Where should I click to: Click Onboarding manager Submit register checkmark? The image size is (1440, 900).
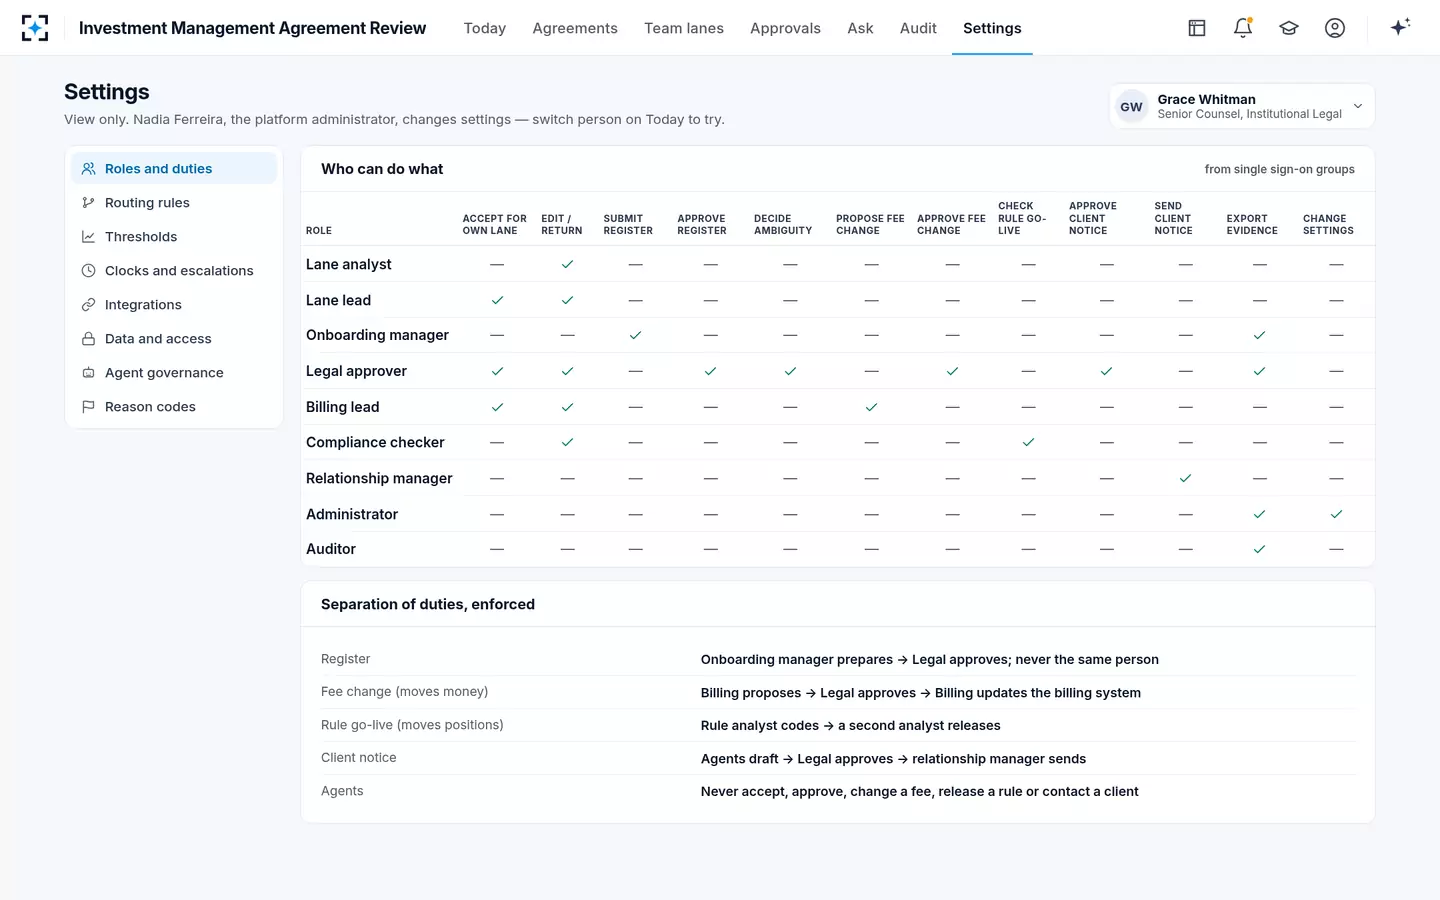tap(635, 335)
